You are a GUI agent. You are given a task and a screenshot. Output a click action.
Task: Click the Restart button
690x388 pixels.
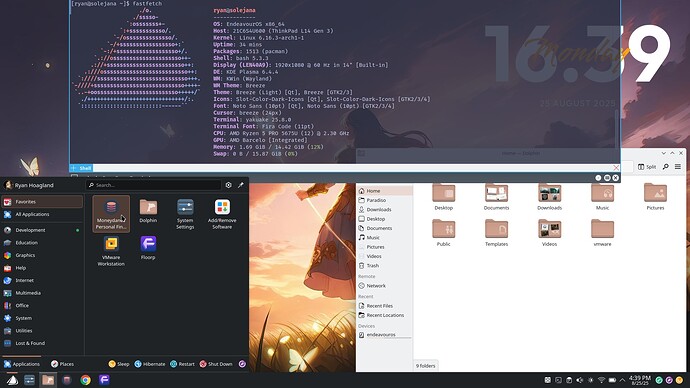click(182, 364)
